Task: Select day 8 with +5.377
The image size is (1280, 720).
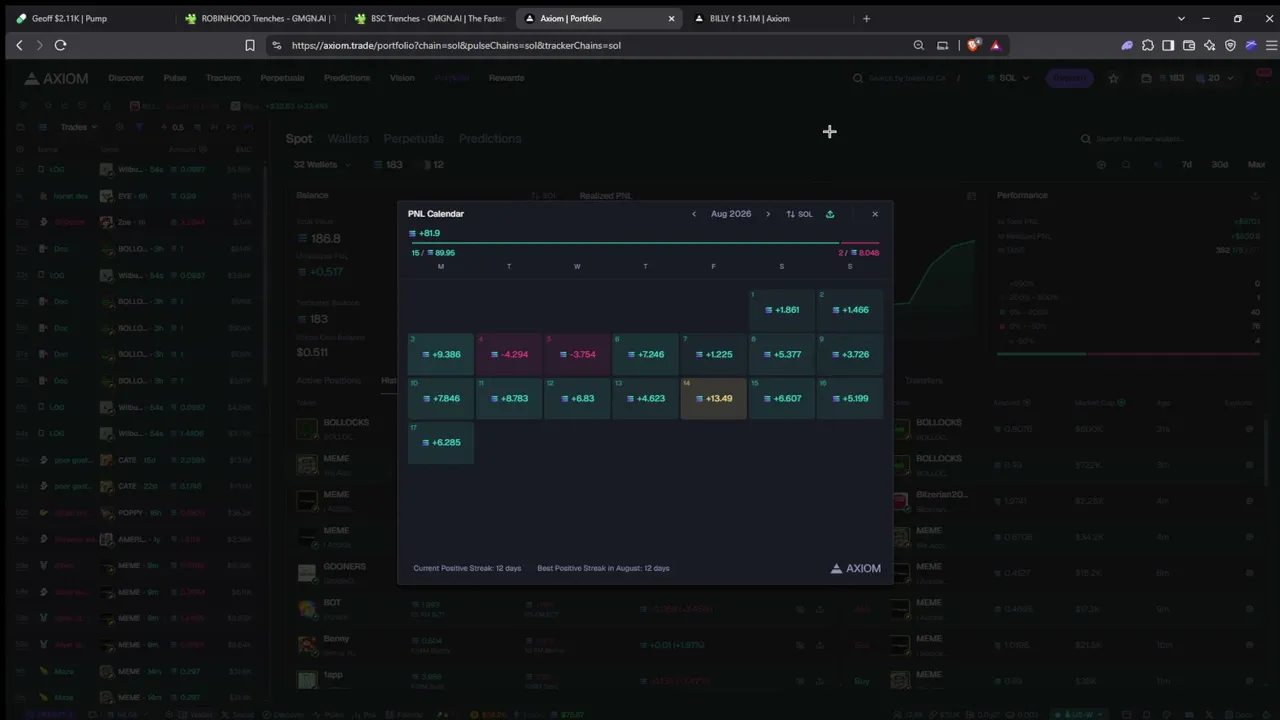Action: 782,354
